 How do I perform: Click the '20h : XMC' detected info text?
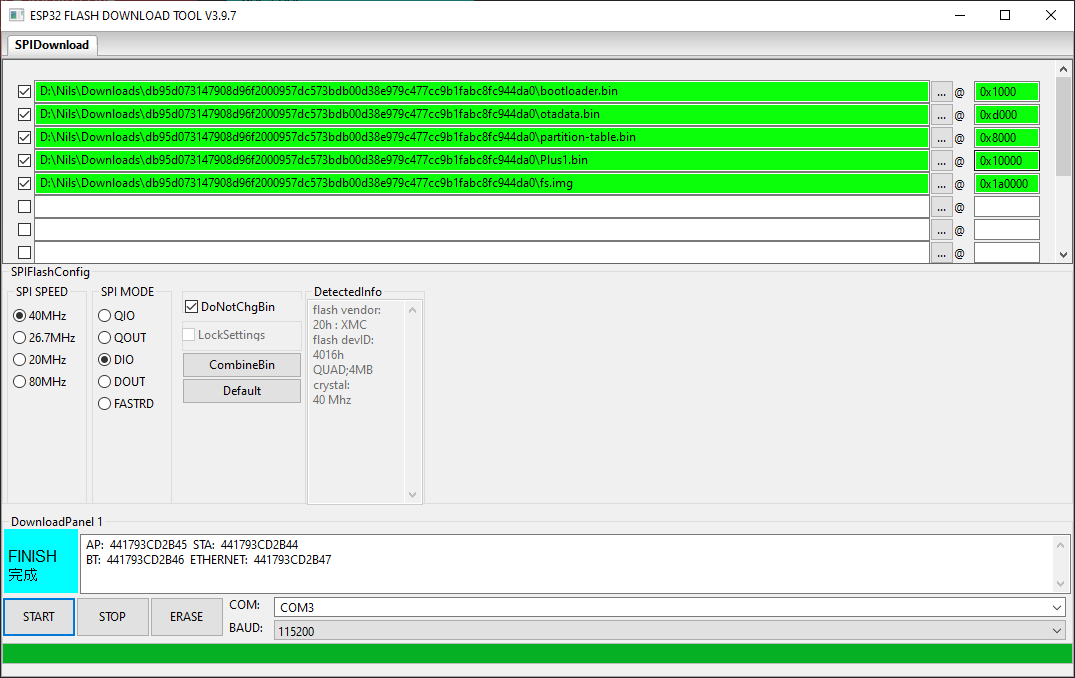pyautogui.click(x=340, y=325)
